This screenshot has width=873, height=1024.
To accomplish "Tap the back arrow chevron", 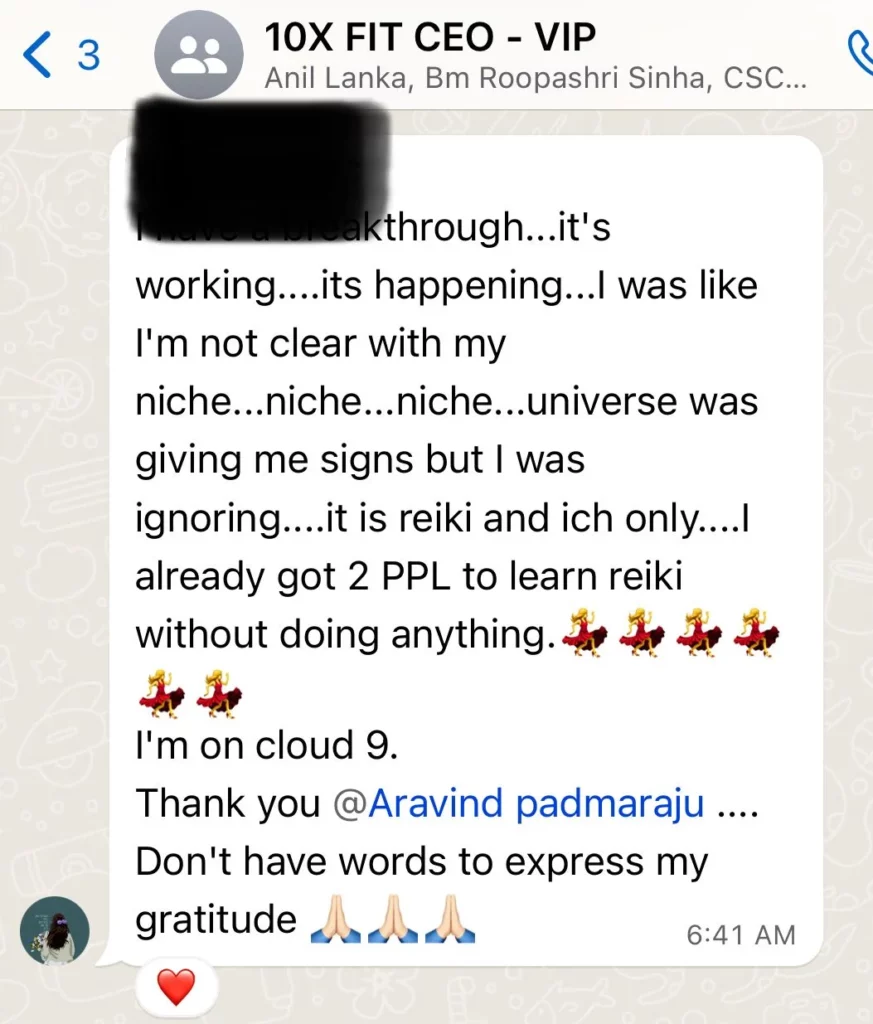I will point(37,55).
